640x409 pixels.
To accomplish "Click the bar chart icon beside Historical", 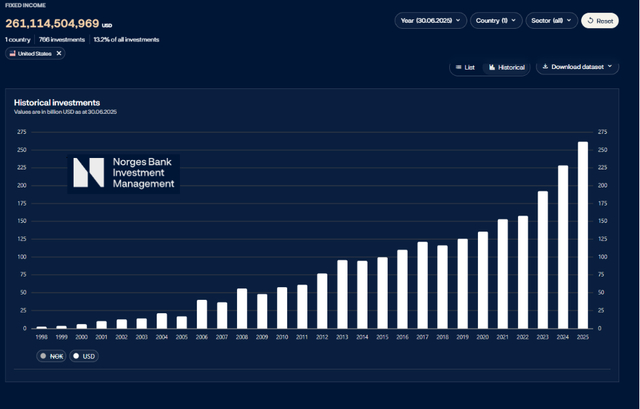I will 492,67.
